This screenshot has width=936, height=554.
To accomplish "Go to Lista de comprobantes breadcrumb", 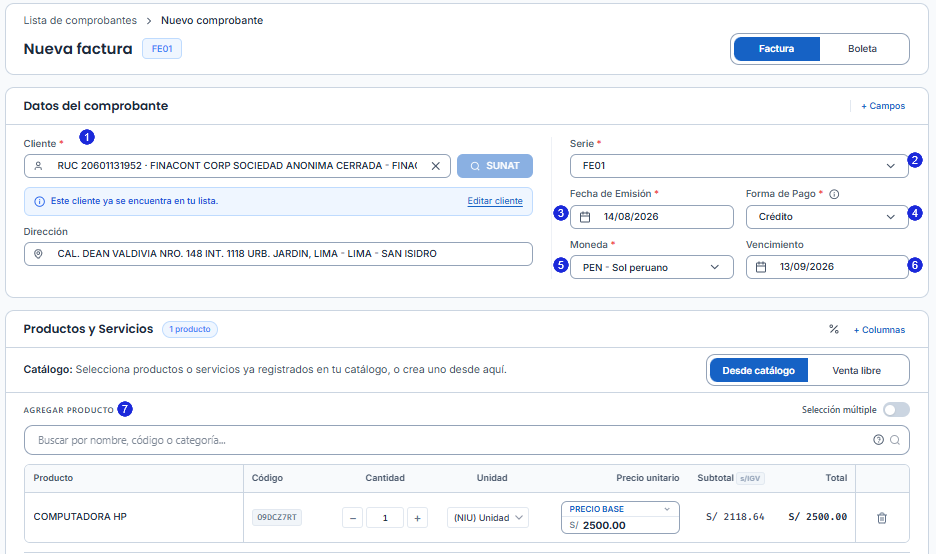I will (x=80, y=20).
